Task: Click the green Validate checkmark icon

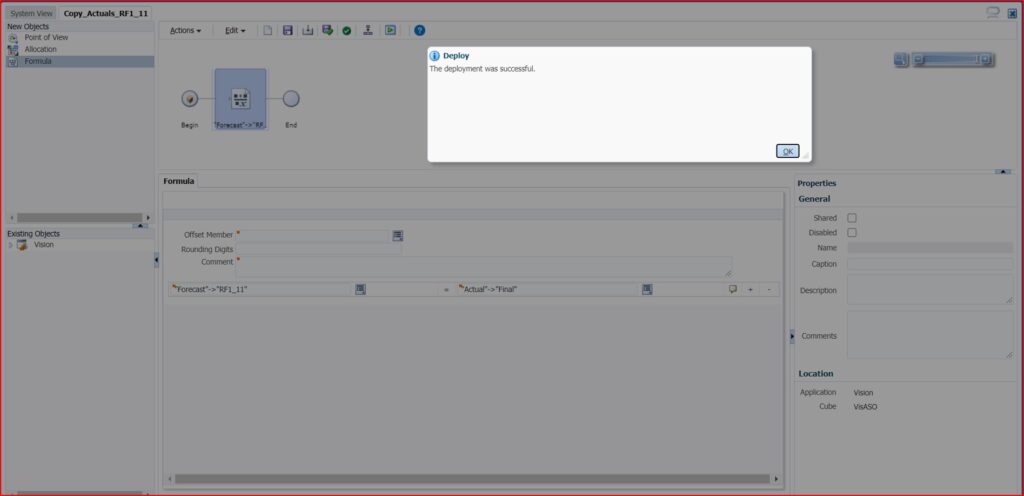Action: click(x=347, y=31)
